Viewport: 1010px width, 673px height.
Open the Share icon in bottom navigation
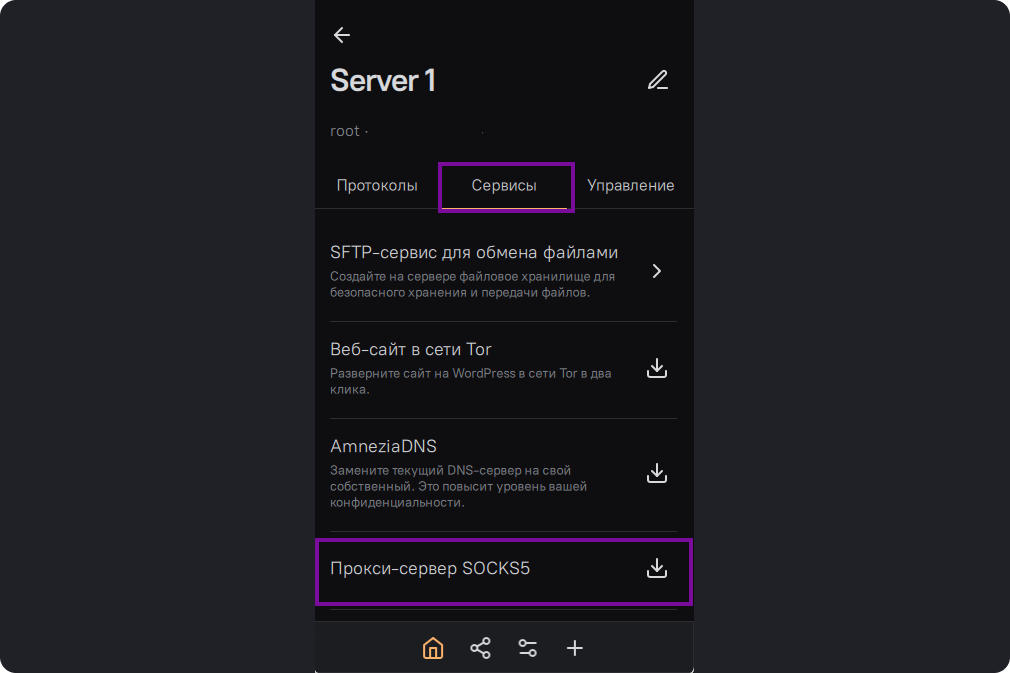[480, 648]
